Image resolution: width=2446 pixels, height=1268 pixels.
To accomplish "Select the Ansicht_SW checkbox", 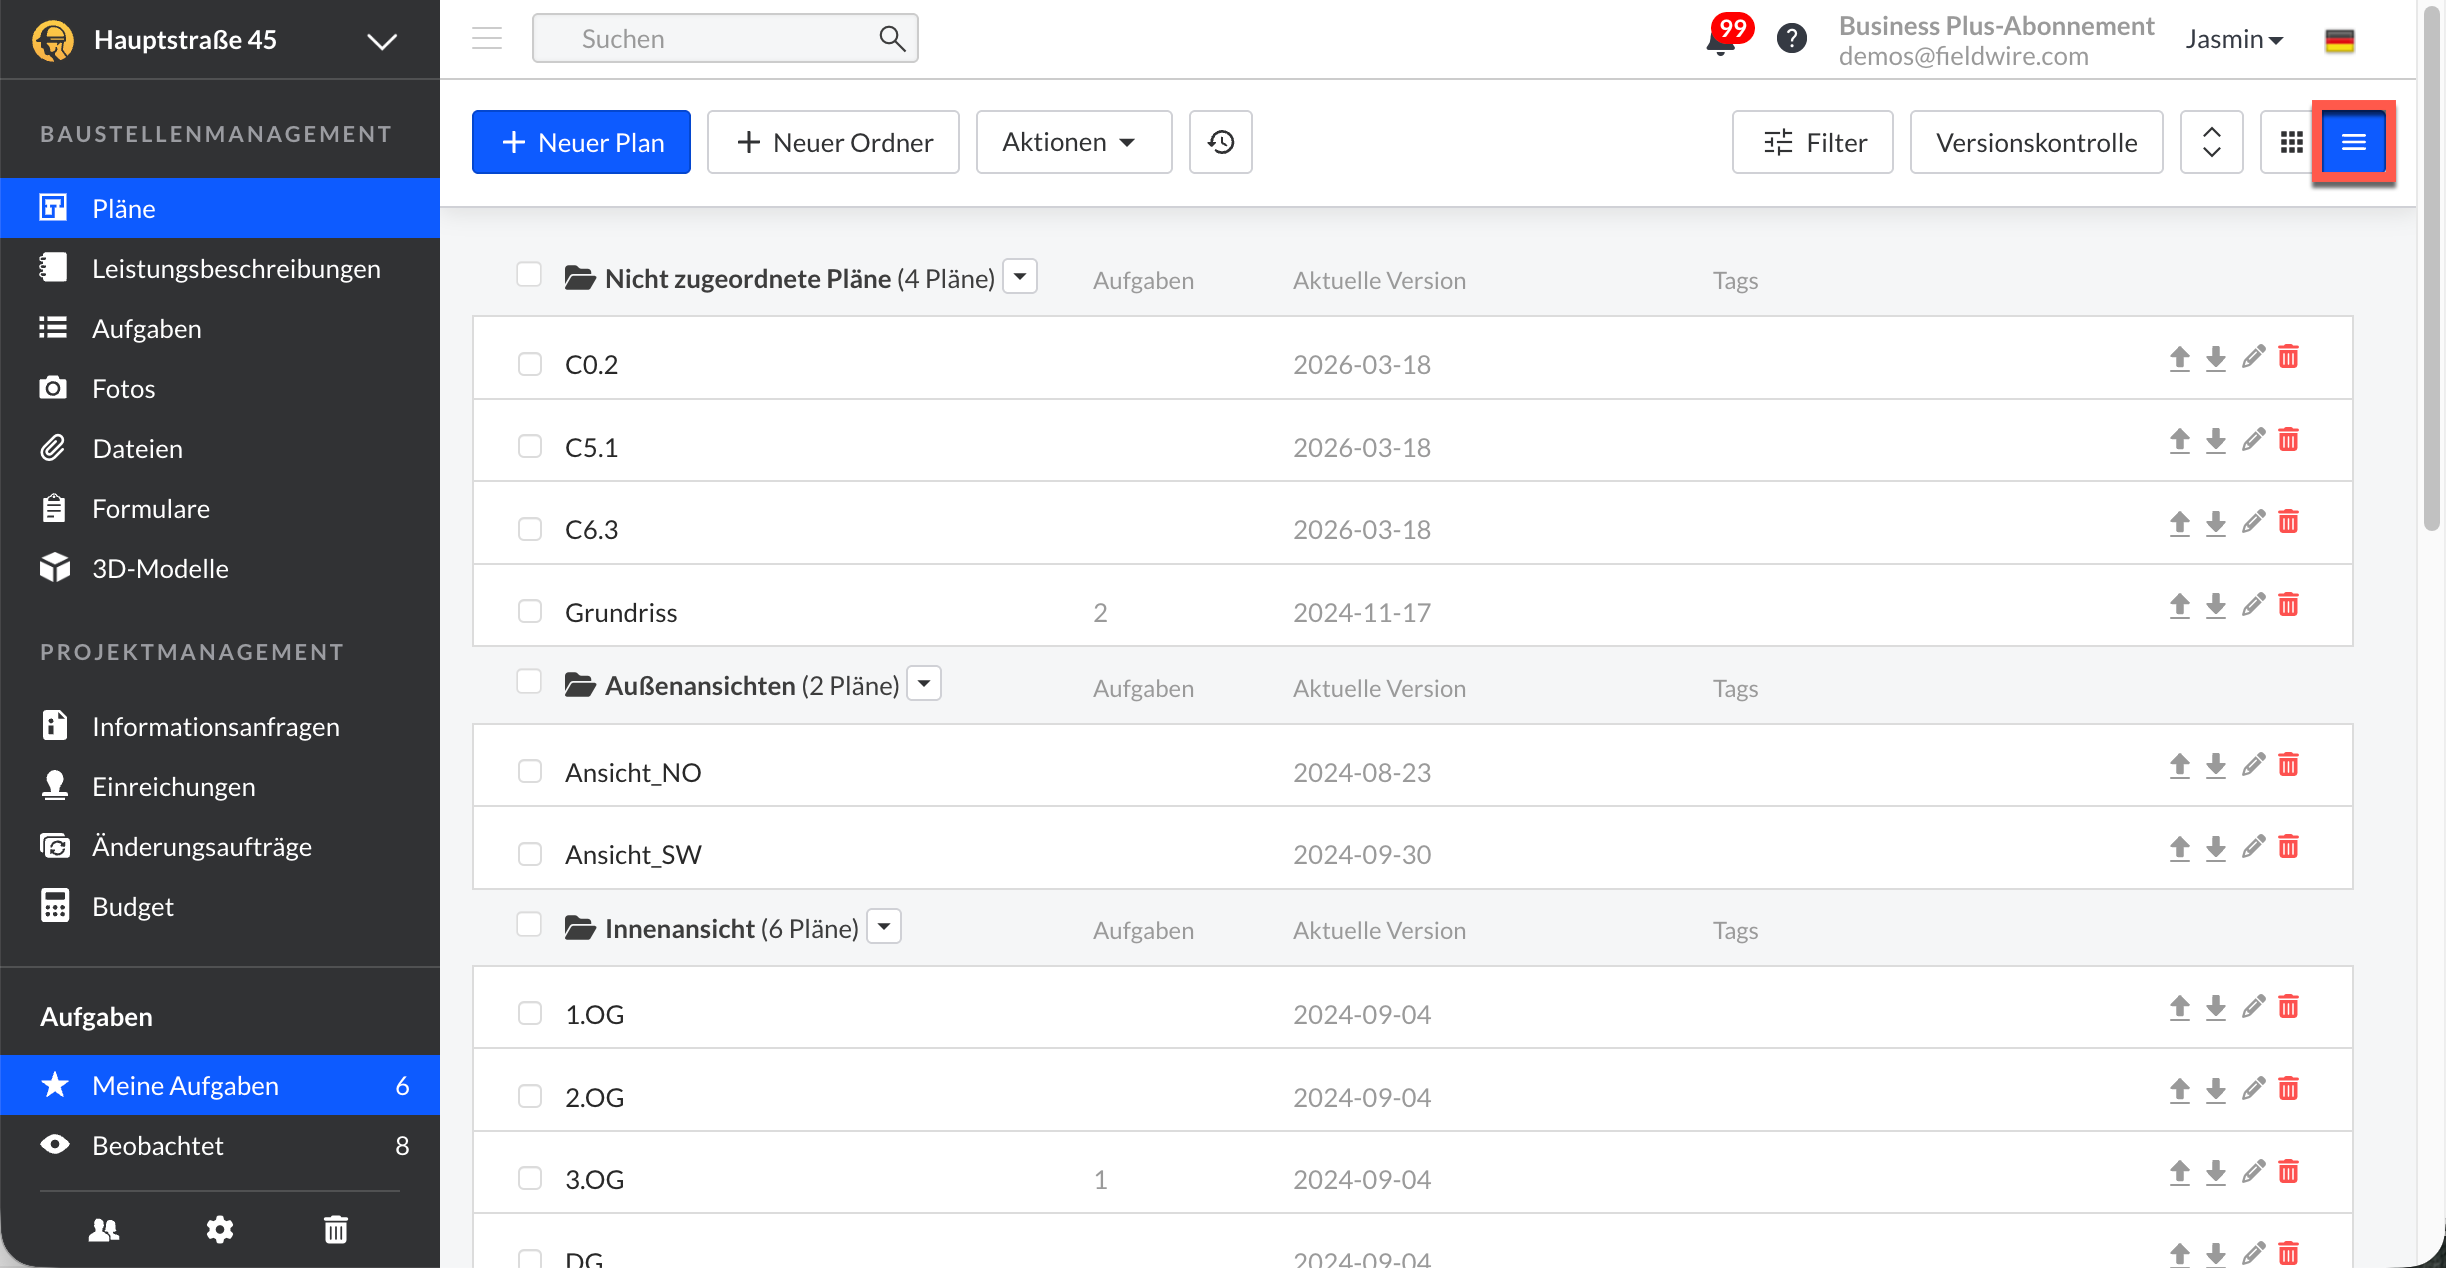I will [529, 854].
